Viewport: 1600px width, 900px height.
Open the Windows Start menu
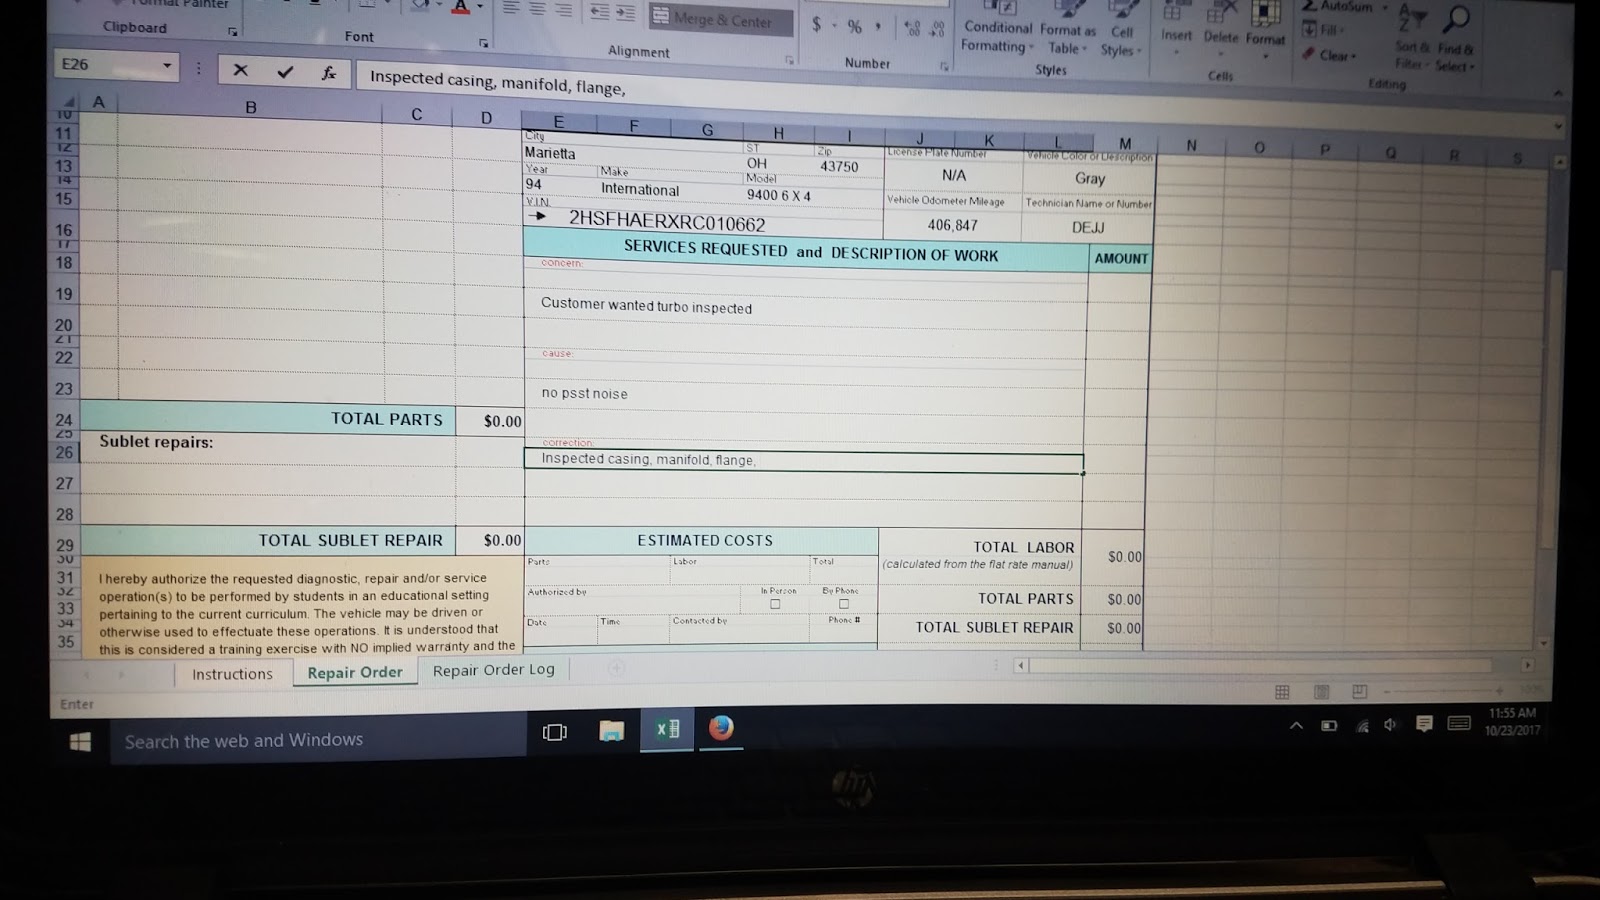click(80, 741)
